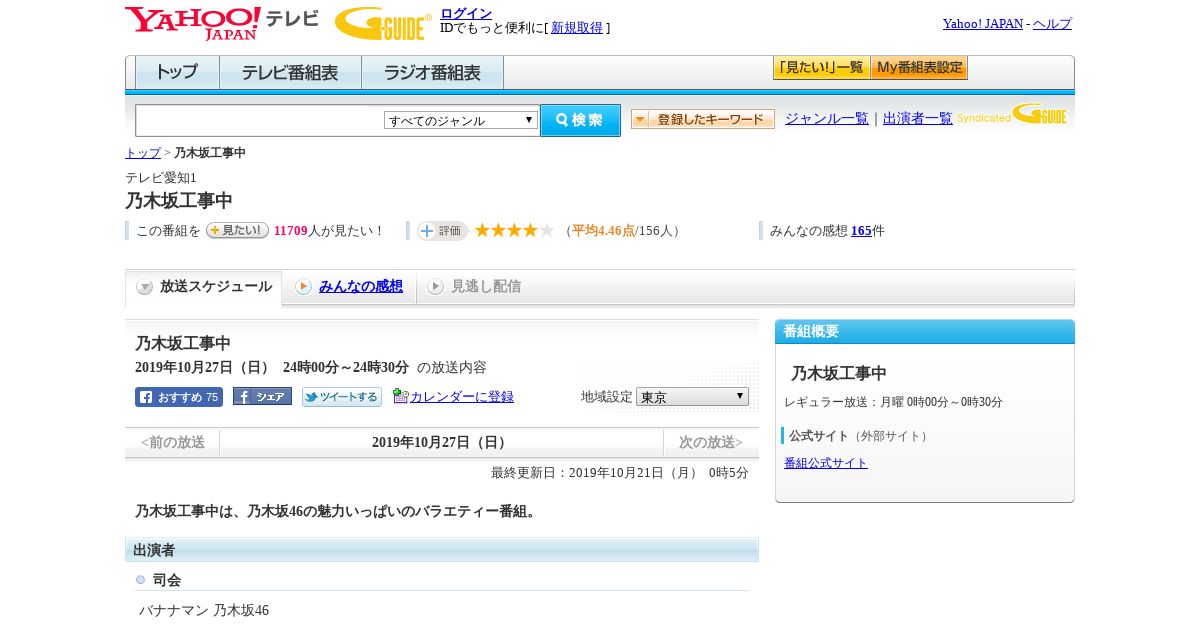Open the 出演者一覧 link
1200x630 pixels.
tap(918, 119)
